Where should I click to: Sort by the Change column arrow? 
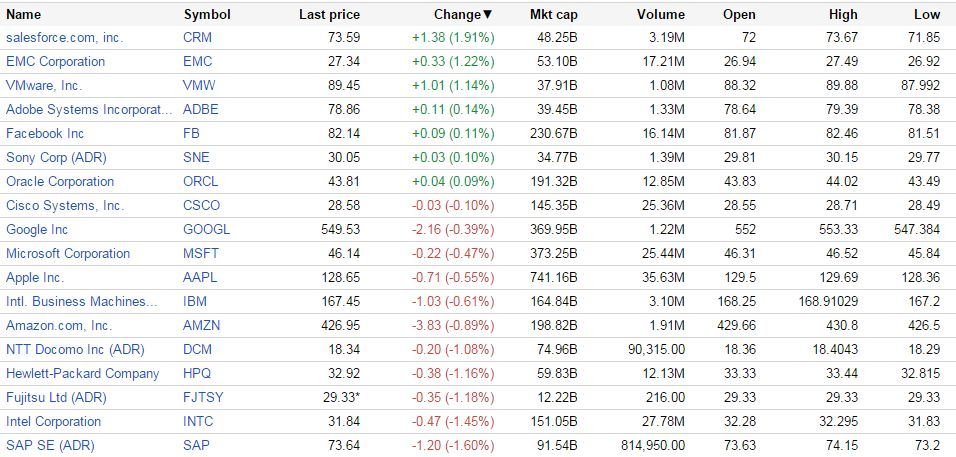[x=488, y=14]
